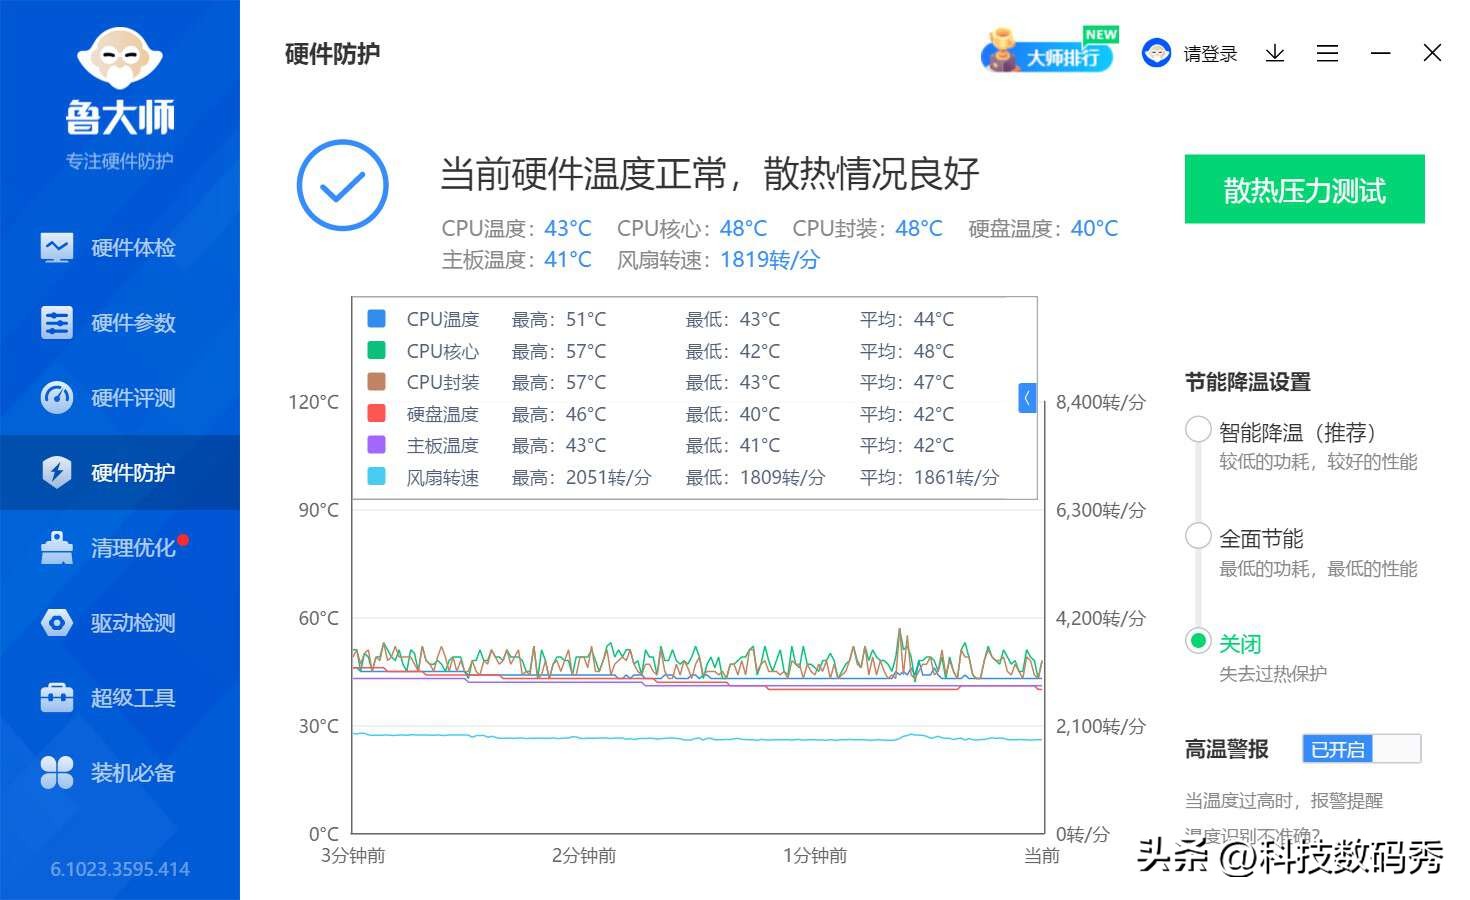Click the 节能降温设置 heading
Viewport: 1470px width, 900px height.
pyautogui.click(x=1247, y=382)
